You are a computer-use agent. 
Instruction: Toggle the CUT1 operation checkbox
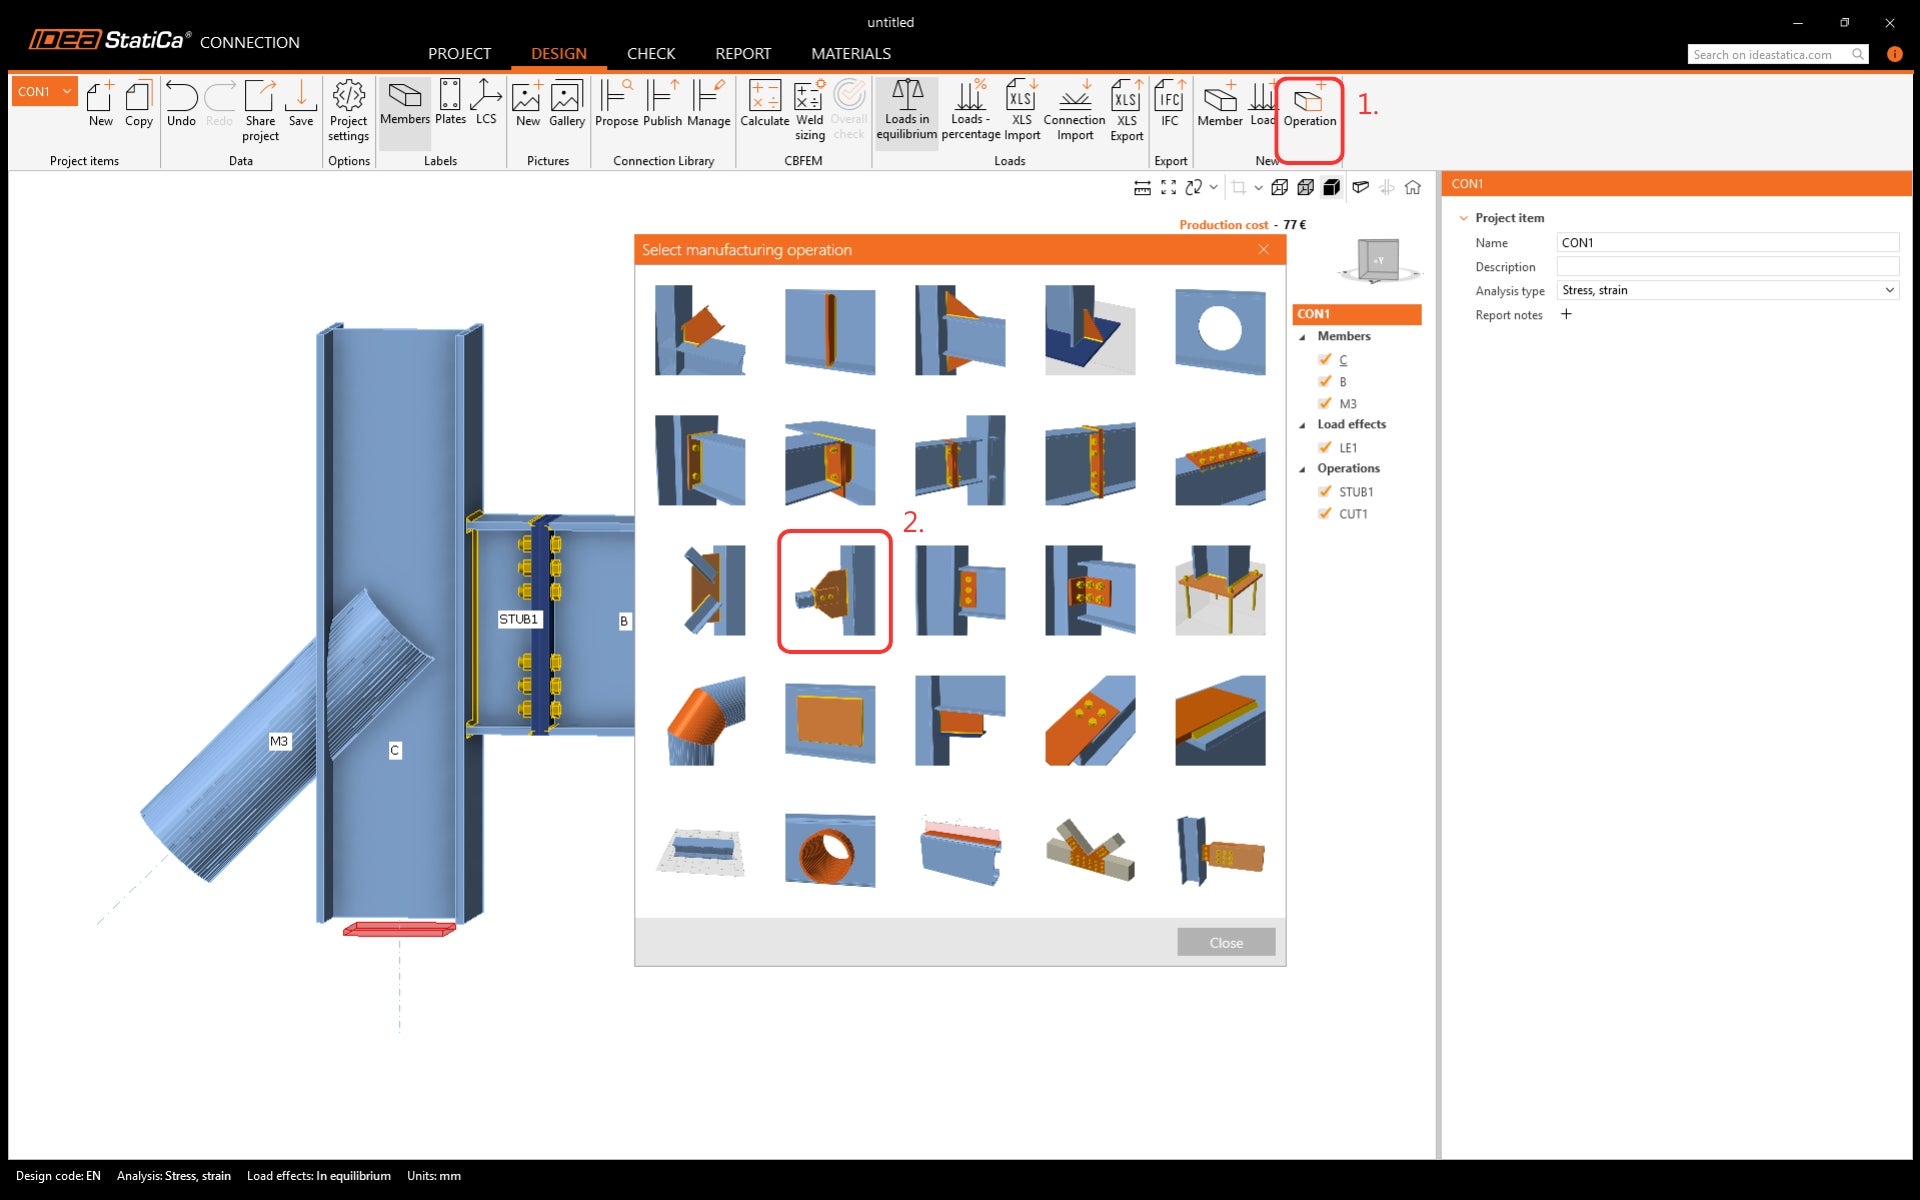click(x=1325, y=513)
